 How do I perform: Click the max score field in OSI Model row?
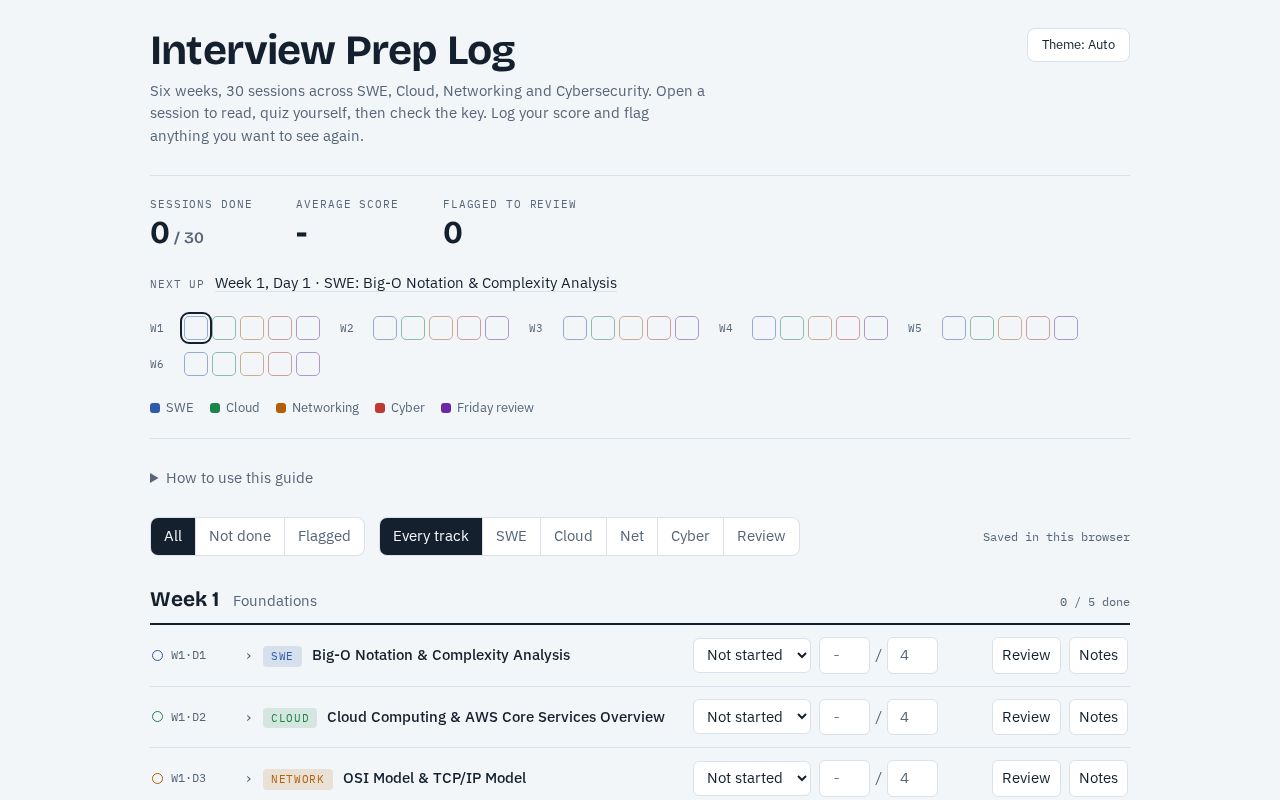click(912, 778)
